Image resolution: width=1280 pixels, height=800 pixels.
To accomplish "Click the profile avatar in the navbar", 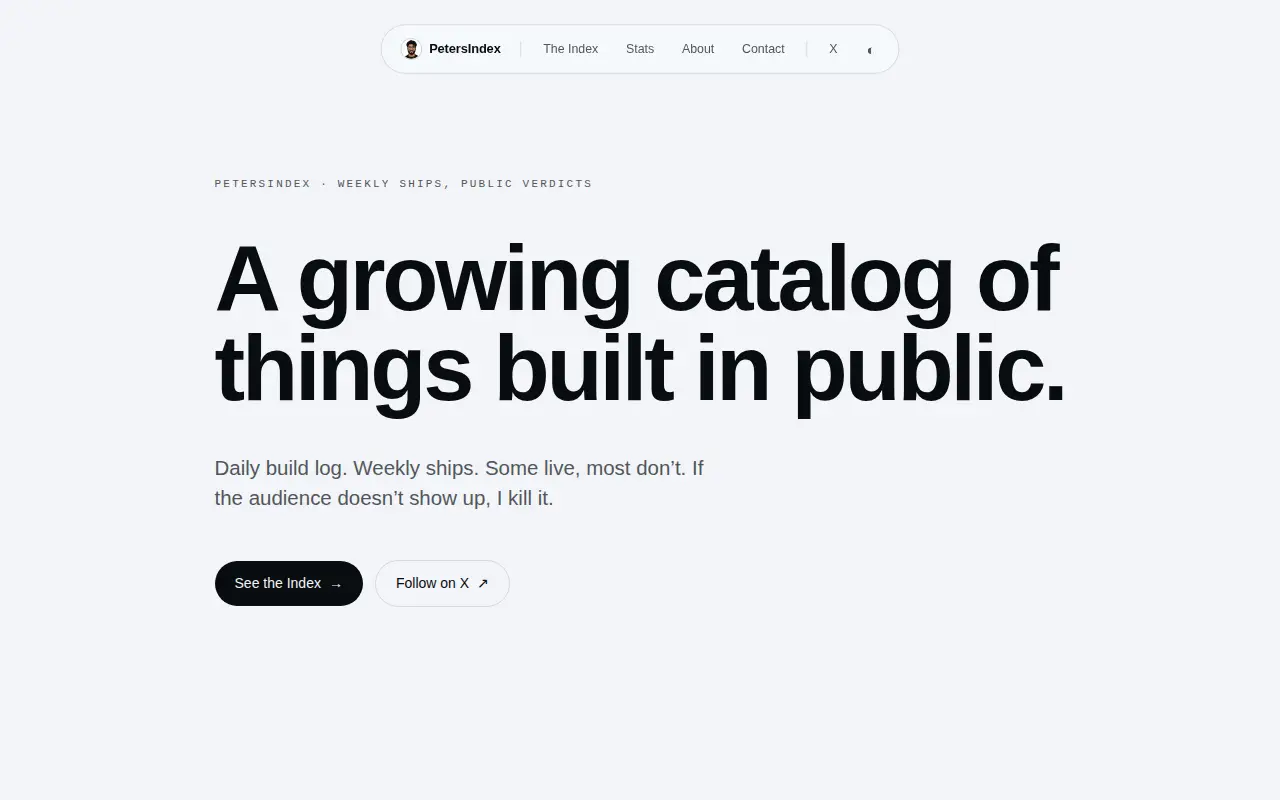I will pyautogui.click(x=411, y=49).
